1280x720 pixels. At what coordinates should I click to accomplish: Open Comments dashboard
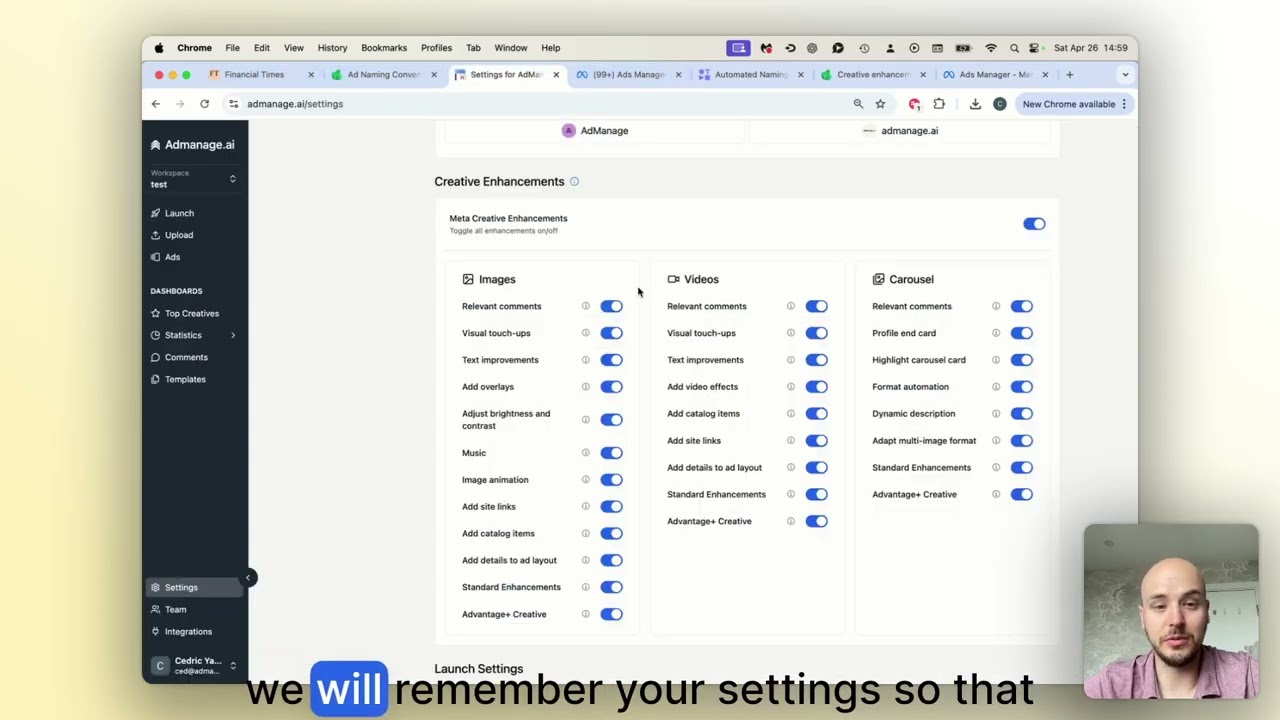tap(186, 357)
